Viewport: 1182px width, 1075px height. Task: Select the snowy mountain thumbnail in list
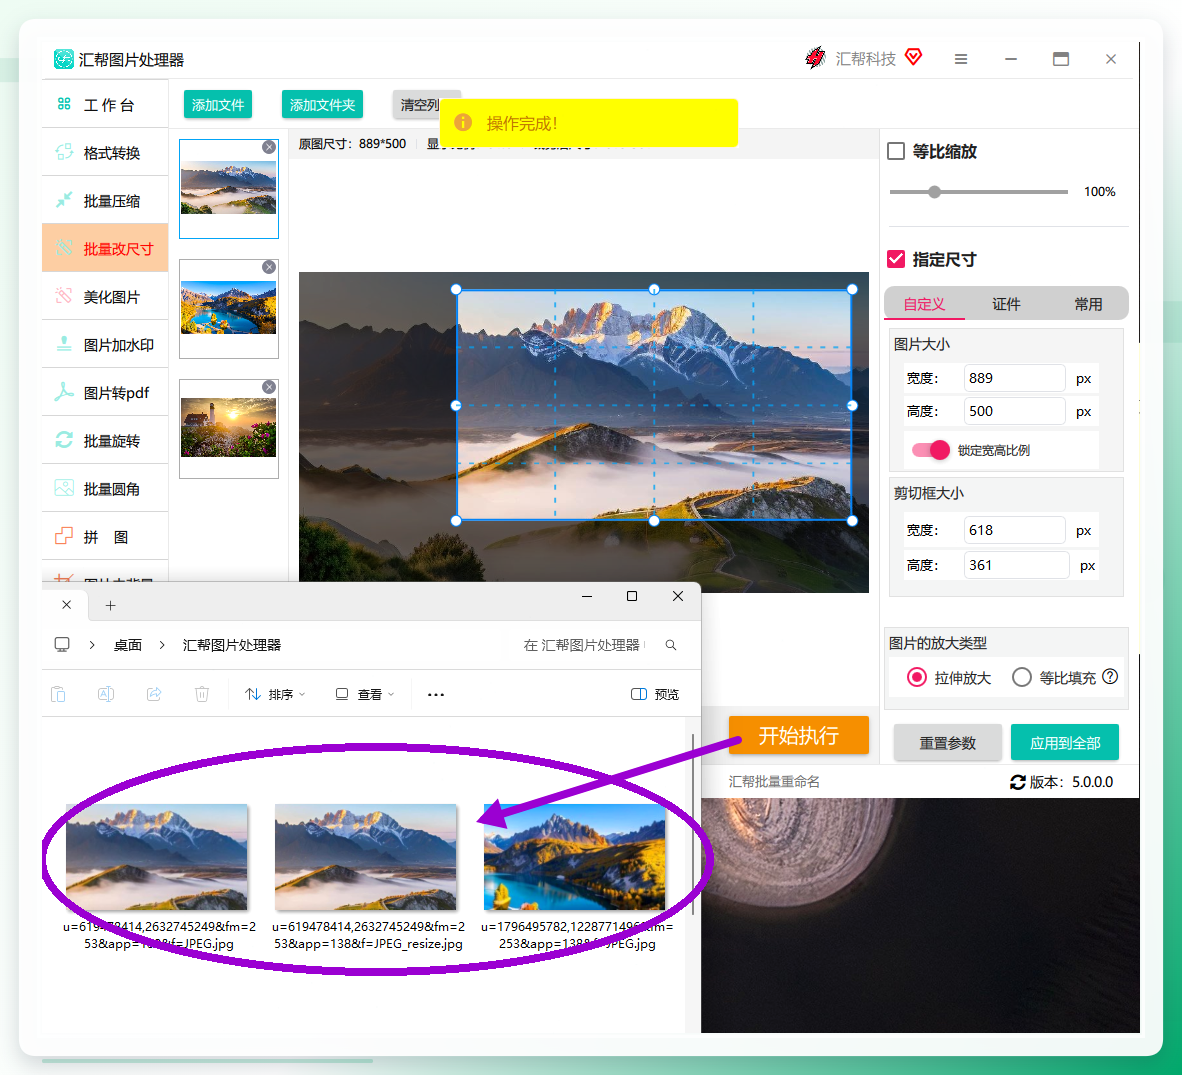click(x=228, y=188)
